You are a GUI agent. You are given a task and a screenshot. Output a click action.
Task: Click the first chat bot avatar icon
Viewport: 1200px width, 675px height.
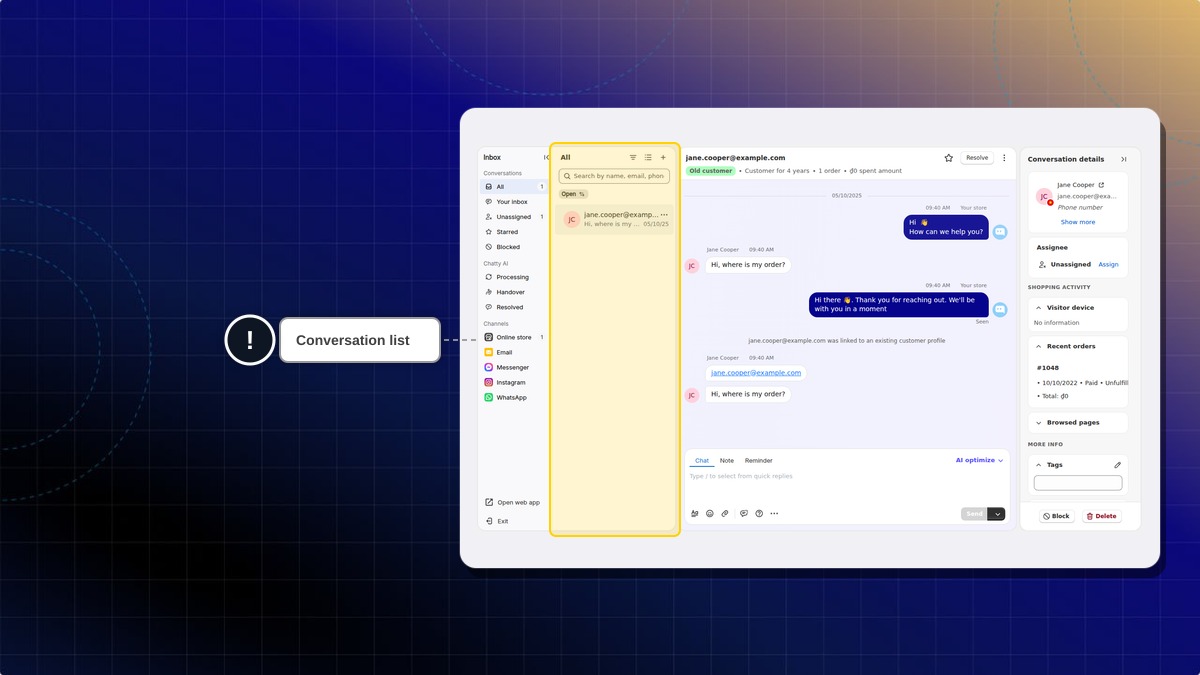pyautogui.click(x=999, y=232)
